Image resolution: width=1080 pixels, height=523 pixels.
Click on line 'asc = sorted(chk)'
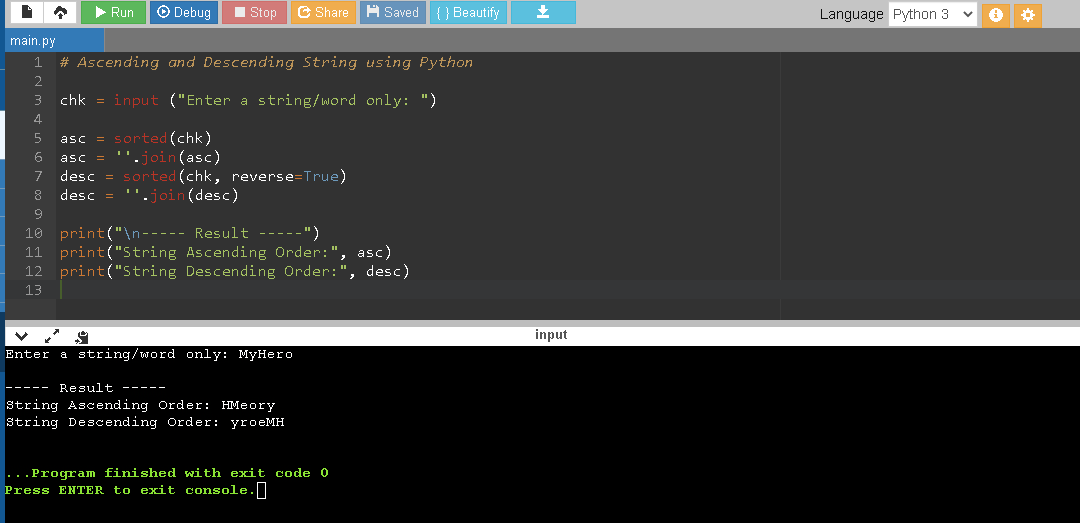[x=136, y=139]
